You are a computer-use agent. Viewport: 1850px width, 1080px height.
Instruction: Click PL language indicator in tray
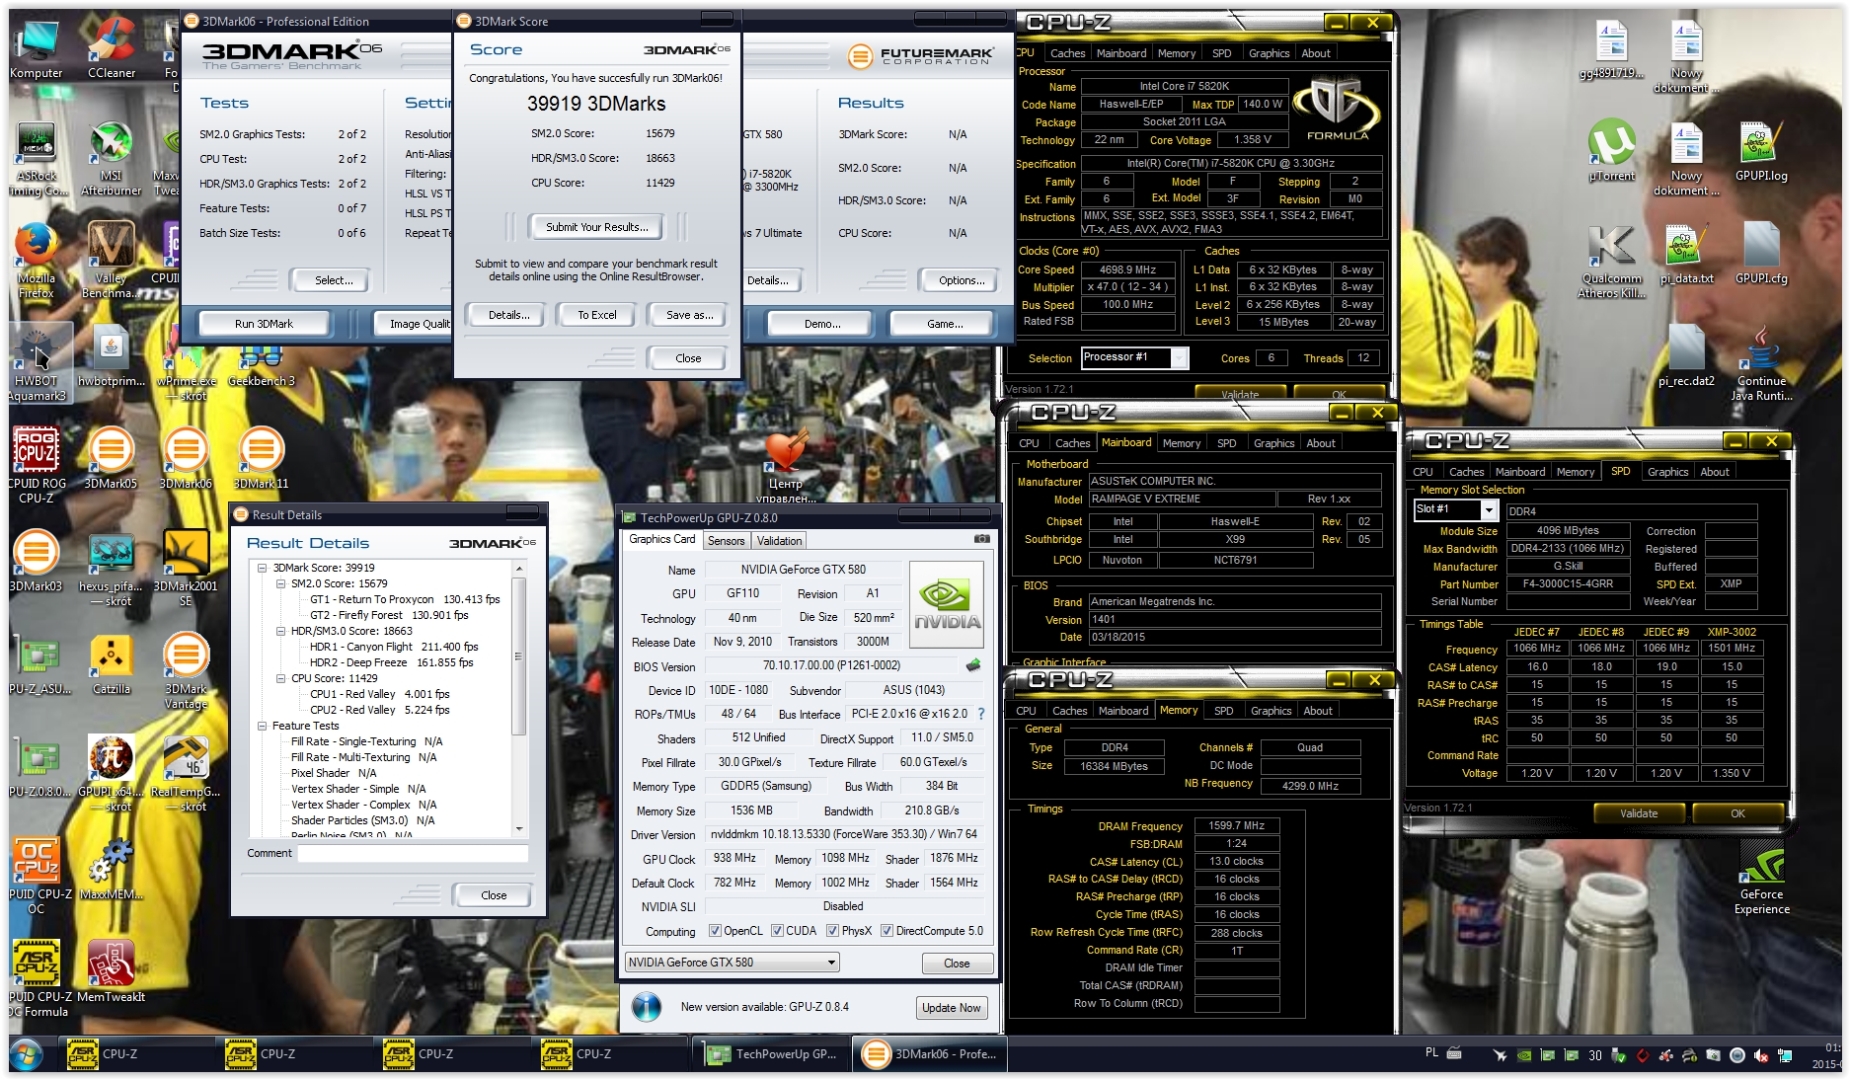point(1431,1053)
